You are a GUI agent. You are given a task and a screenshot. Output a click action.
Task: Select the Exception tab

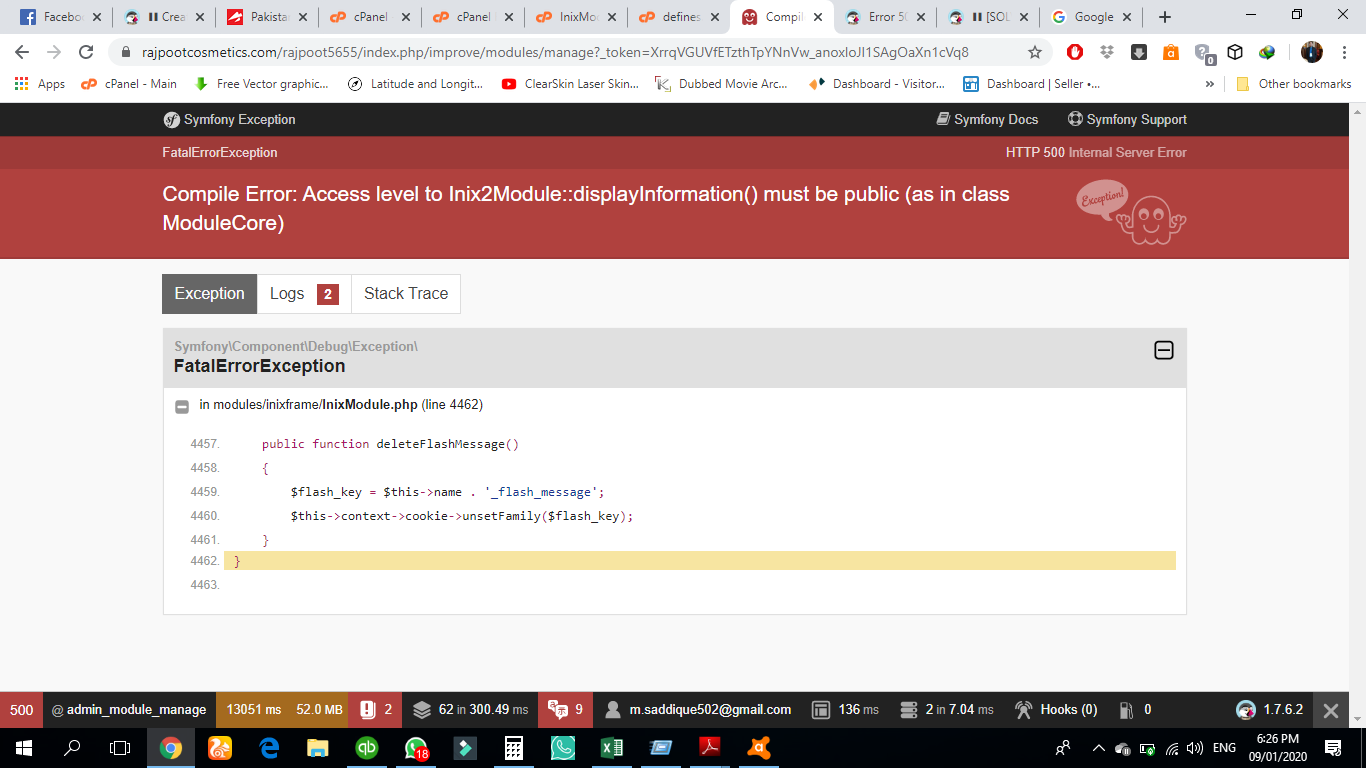click(x=209, y=294)
